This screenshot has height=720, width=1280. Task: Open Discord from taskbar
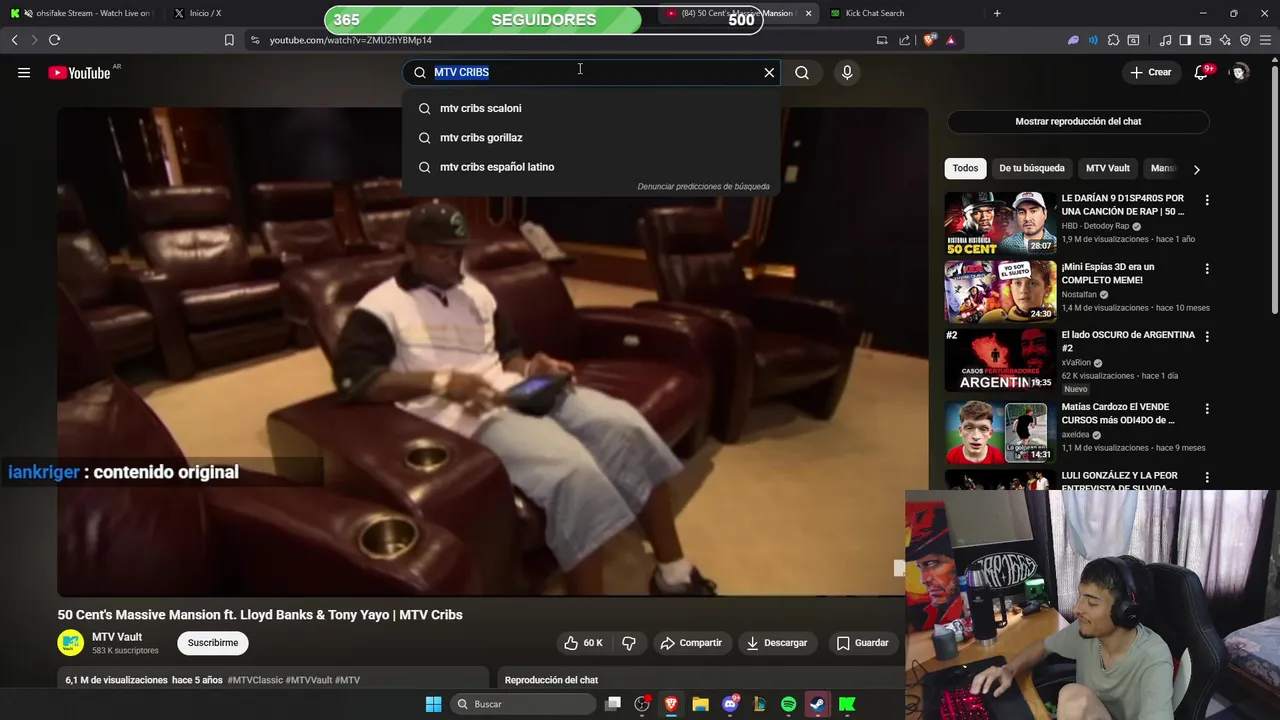point(730,704)
